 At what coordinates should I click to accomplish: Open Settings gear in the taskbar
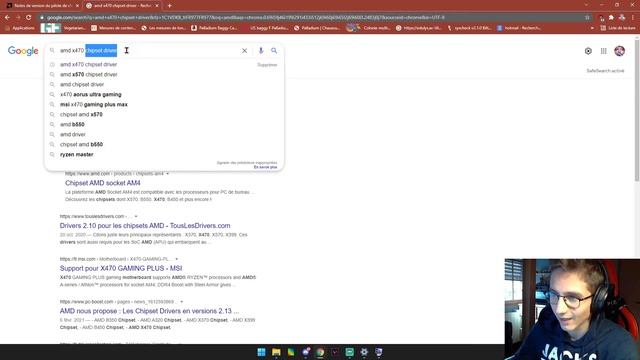[364, 352]
